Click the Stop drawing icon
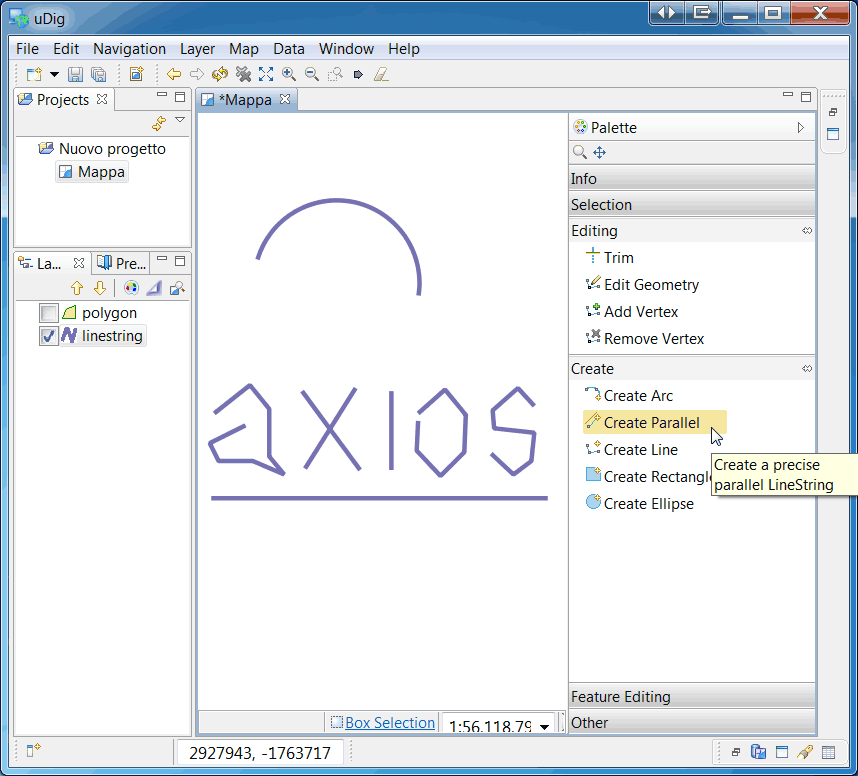Viewport: 858px width, 776px height. click(243, 74)
